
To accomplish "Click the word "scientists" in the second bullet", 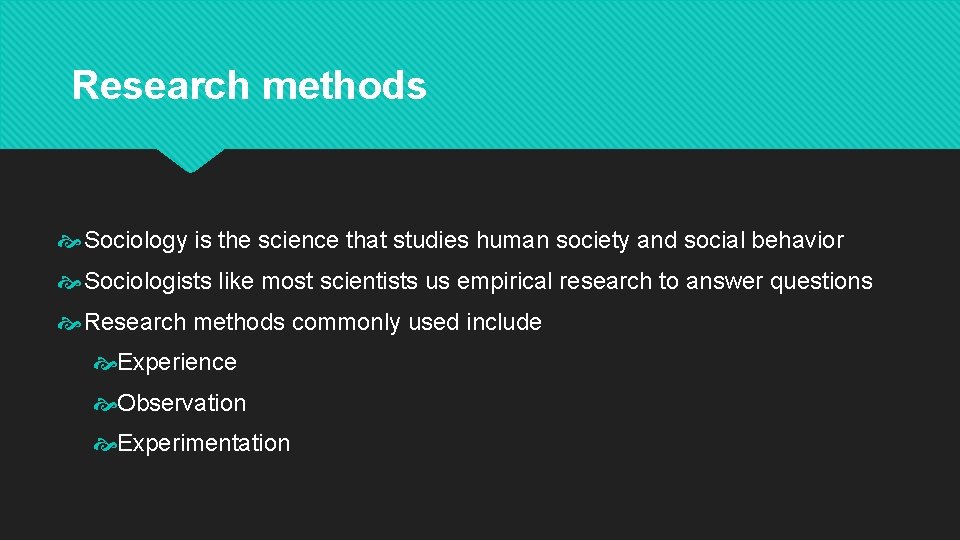I will (370, 282).
